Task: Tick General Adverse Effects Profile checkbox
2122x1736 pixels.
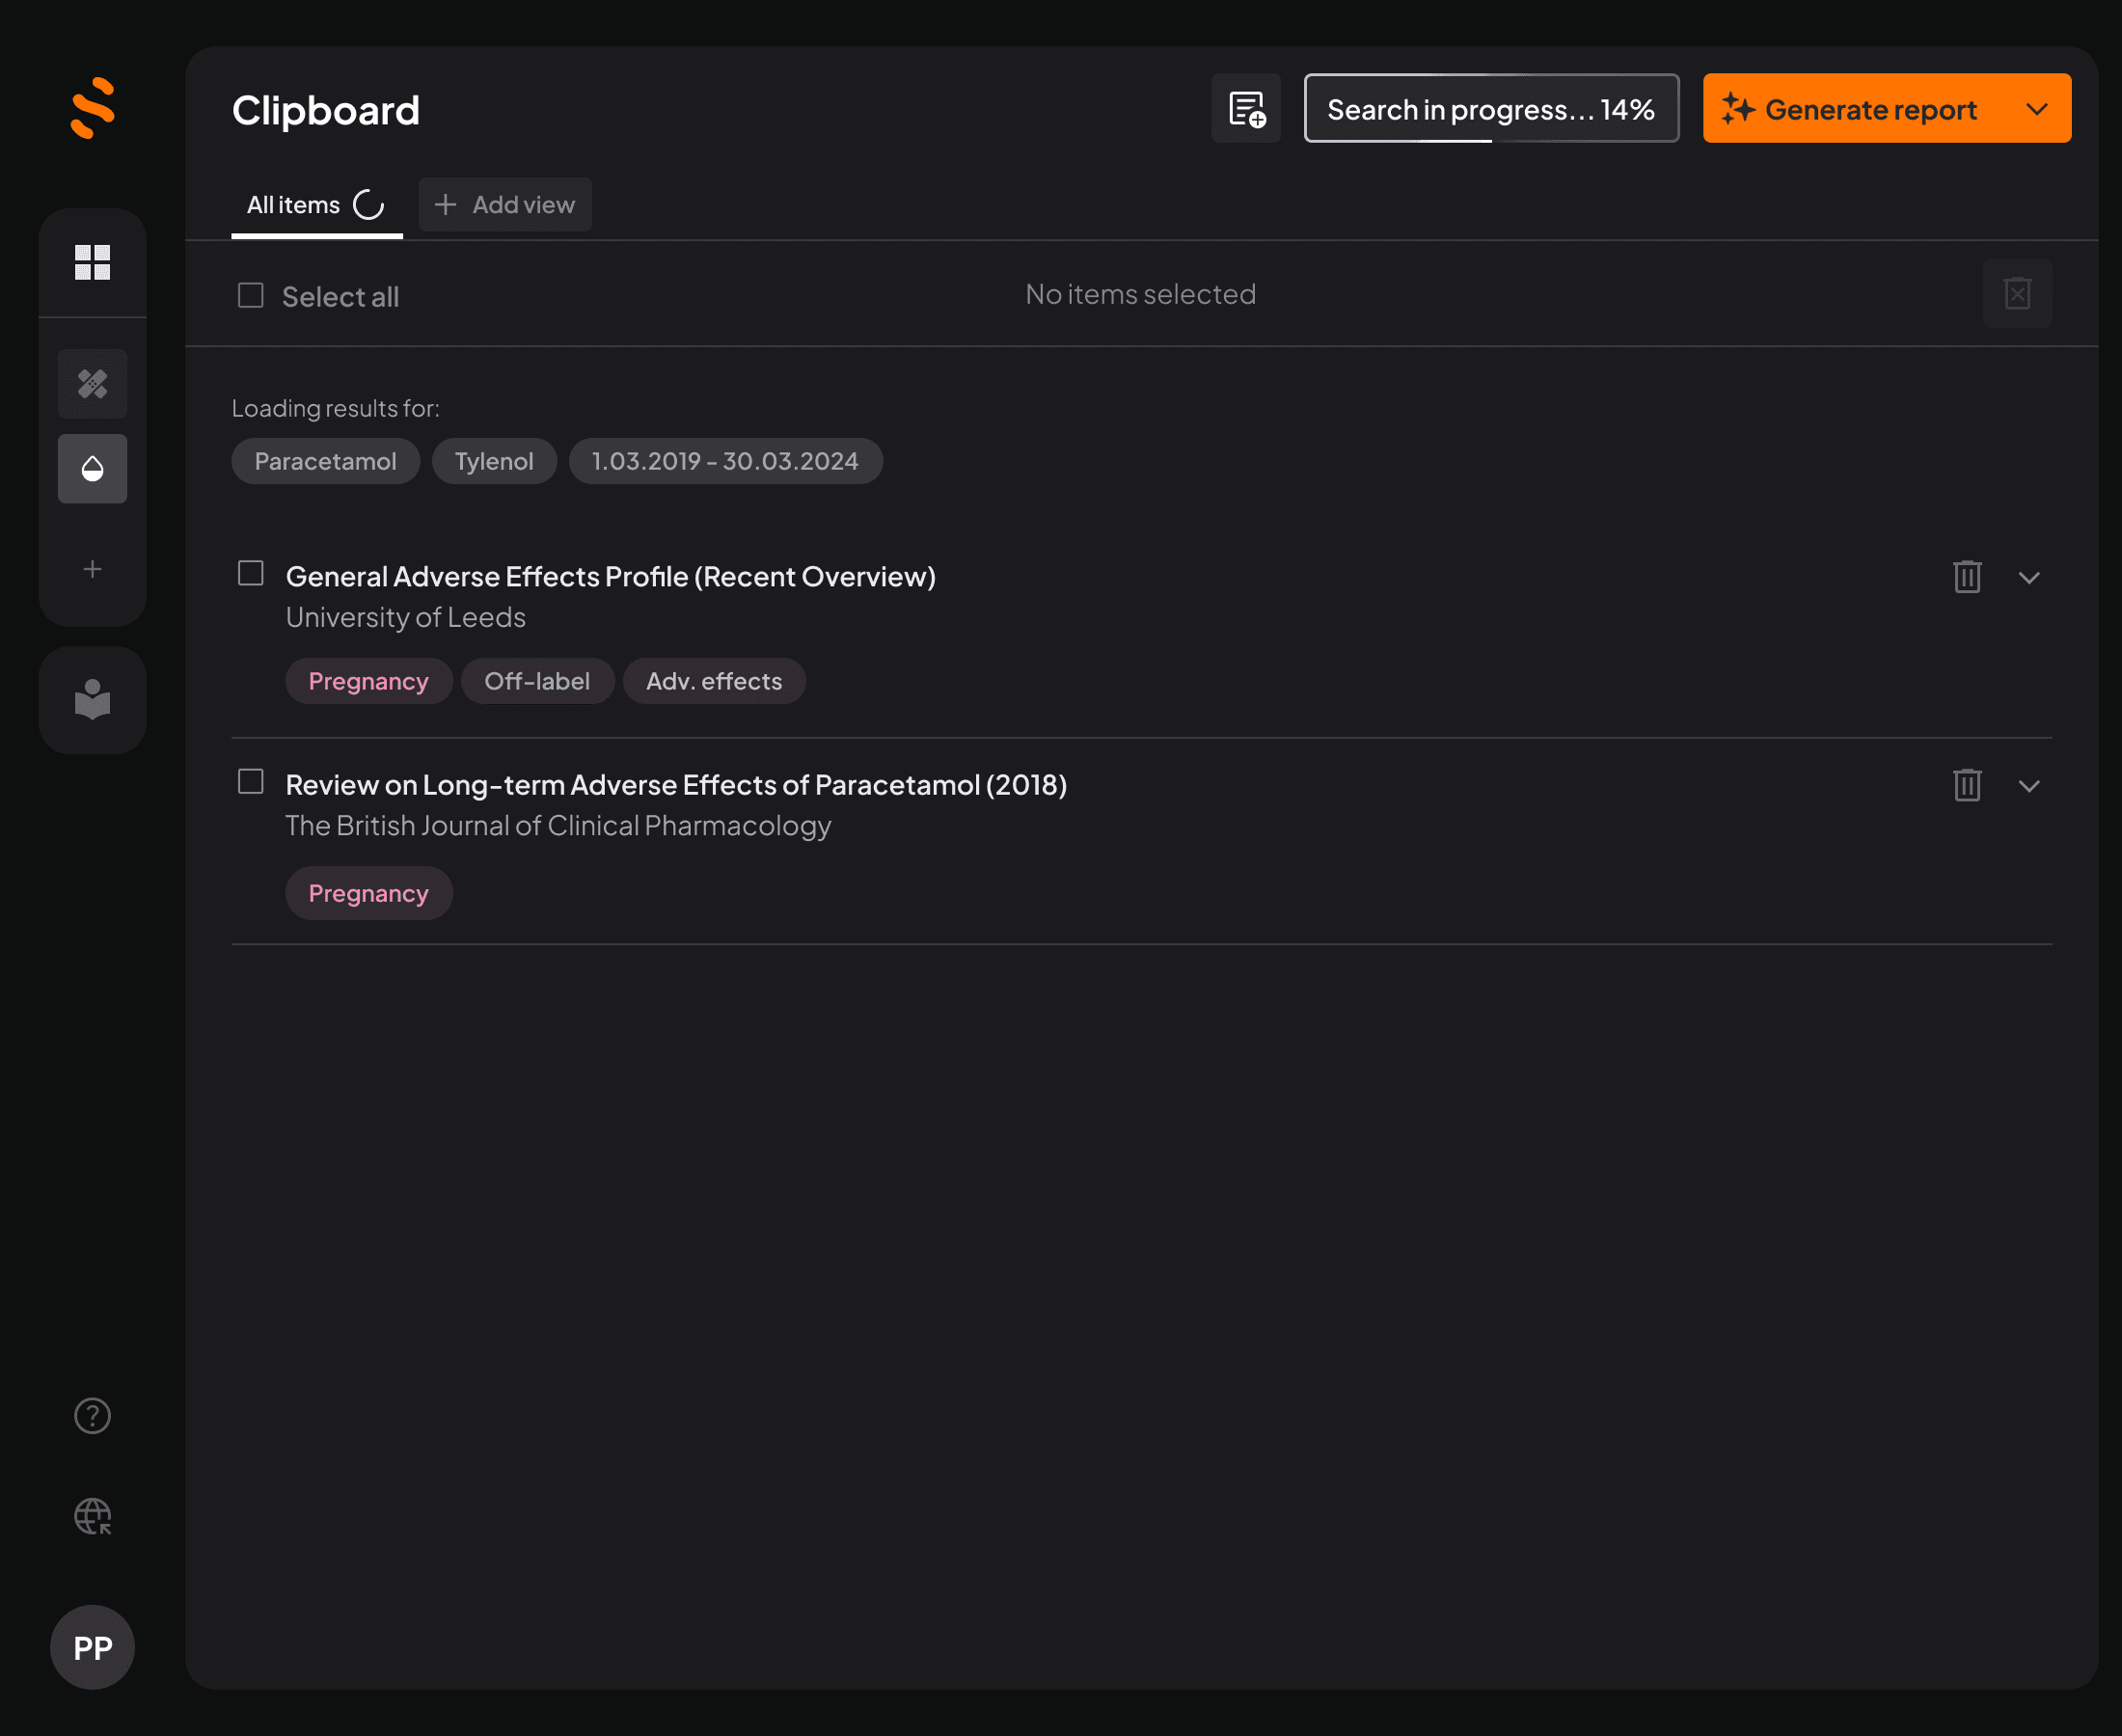Action: 251,573
